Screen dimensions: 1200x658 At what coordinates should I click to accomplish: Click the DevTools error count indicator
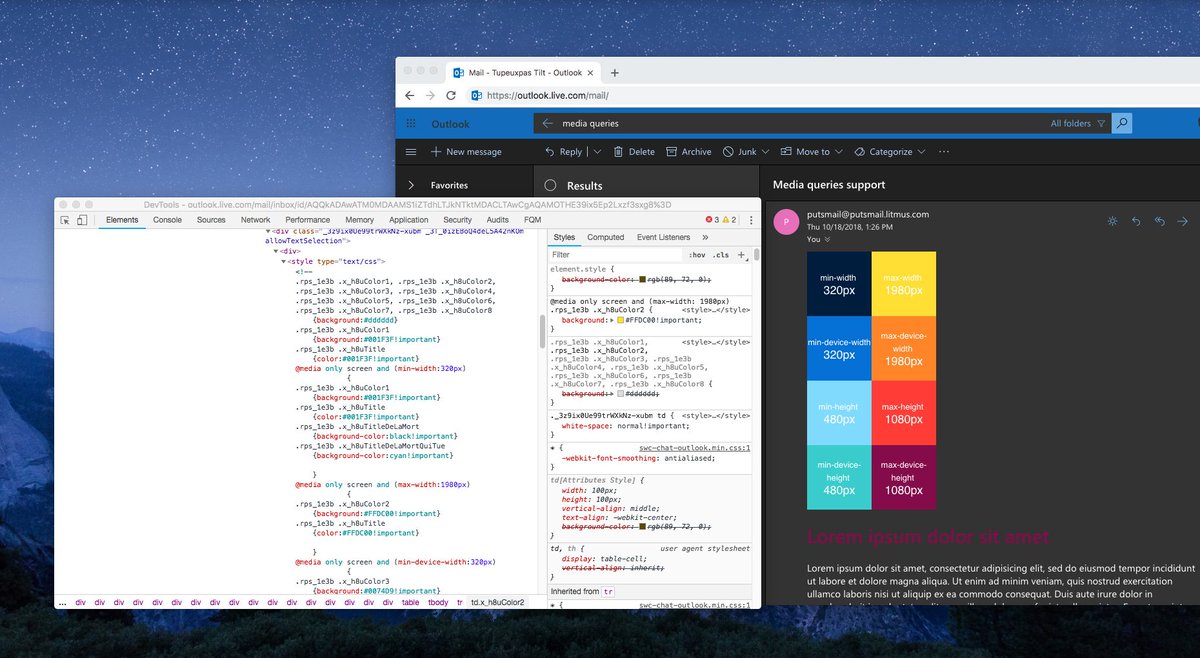[x=714, y=220]
